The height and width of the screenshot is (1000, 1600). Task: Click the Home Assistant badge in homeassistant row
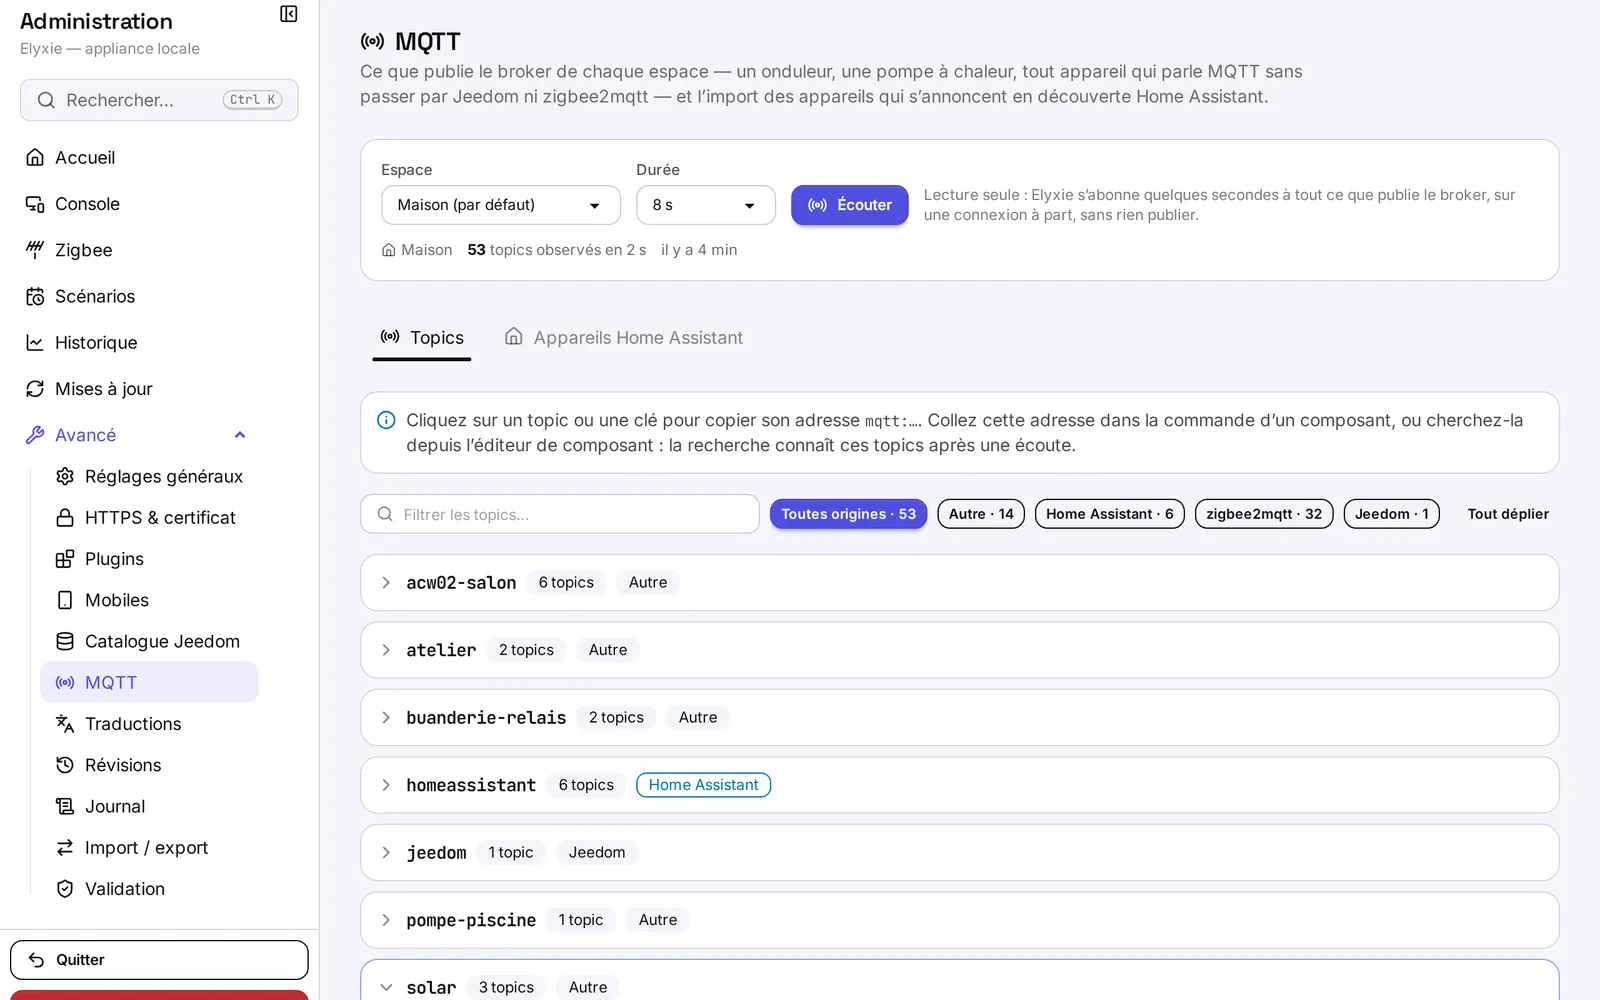pyautogui.click(x=704, y=785)
